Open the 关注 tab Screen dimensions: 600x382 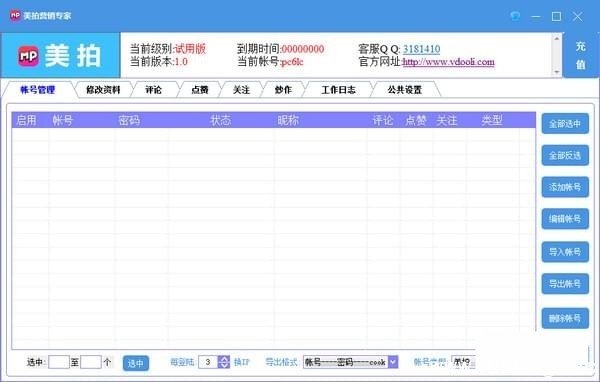coord(241,90)
